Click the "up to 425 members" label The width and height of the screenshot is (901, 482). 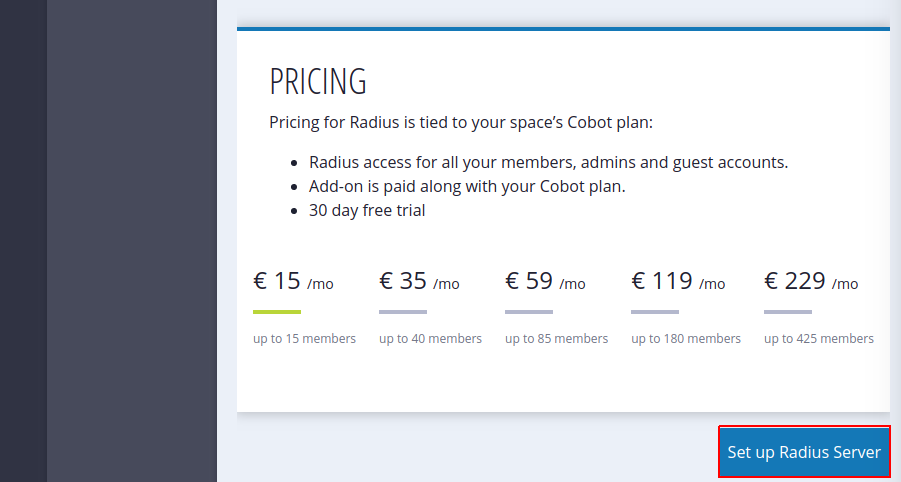(x=819, y=339)
